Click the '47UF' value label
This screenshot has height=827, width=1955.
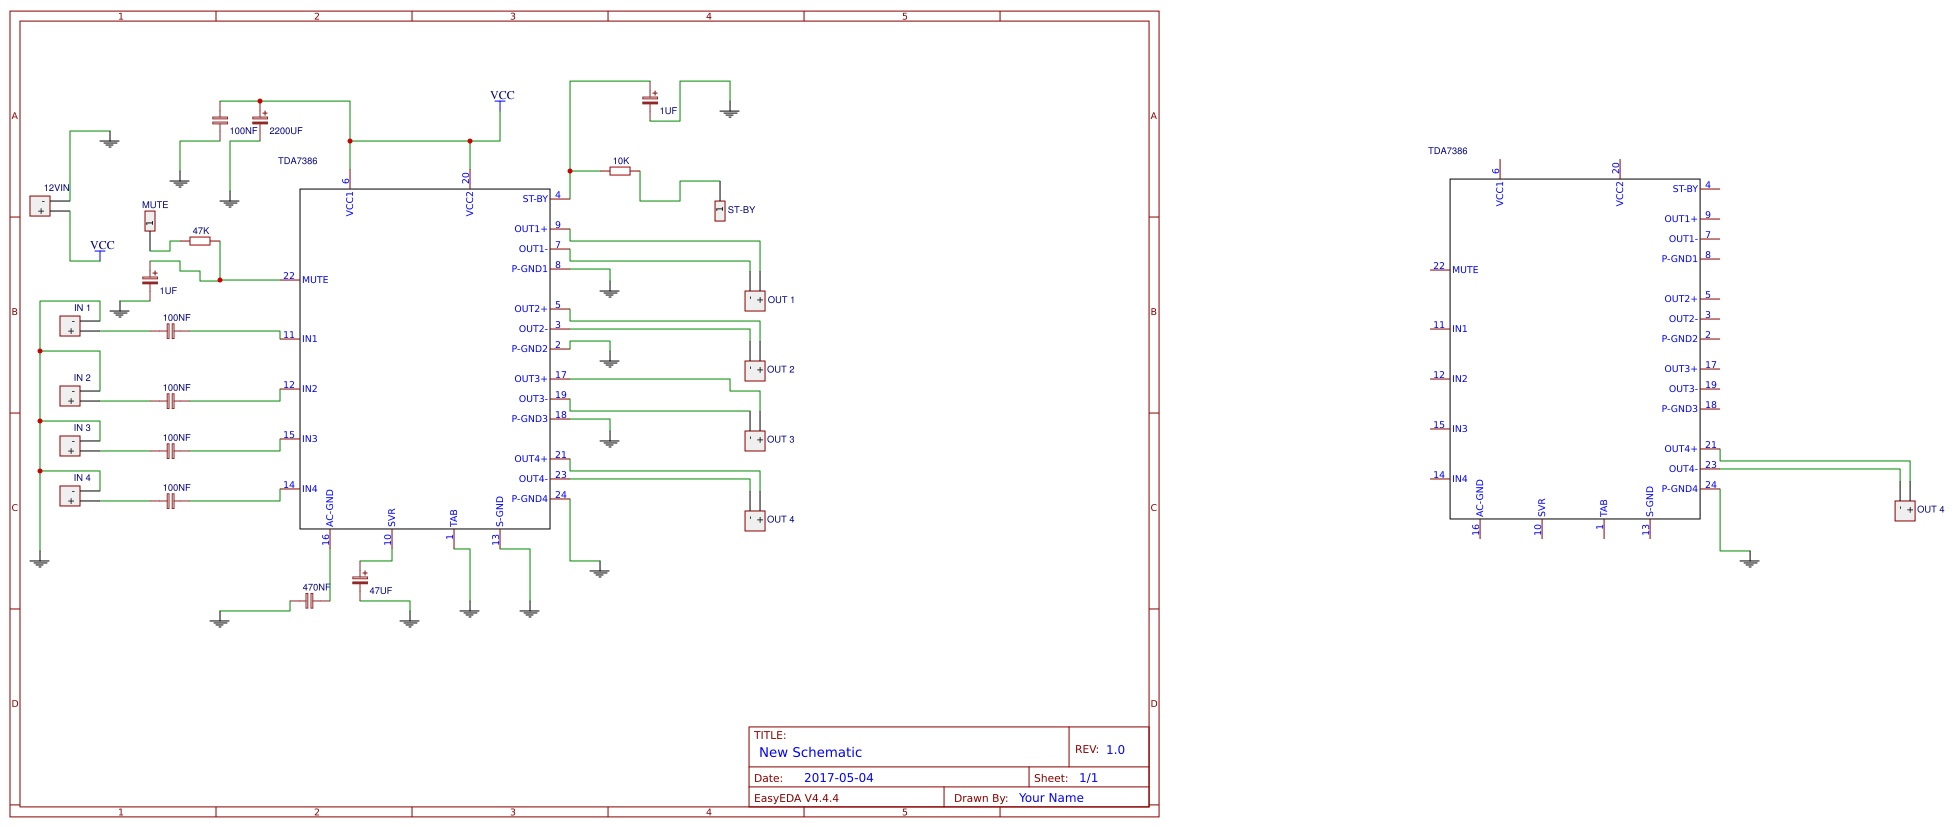pyautogui.click(x=381, y=591)
